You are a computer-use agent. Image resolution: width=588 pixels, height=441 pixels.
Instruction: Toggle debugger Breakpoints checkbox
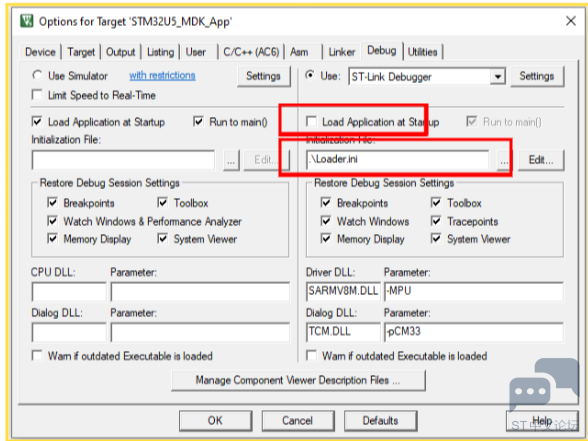326,203
